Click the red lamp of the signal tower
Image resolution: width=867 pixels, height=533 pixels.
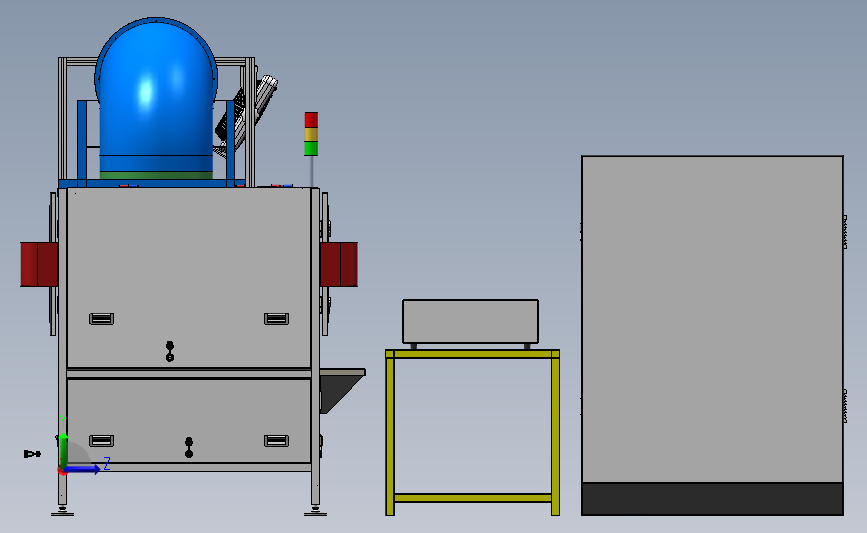311,120
